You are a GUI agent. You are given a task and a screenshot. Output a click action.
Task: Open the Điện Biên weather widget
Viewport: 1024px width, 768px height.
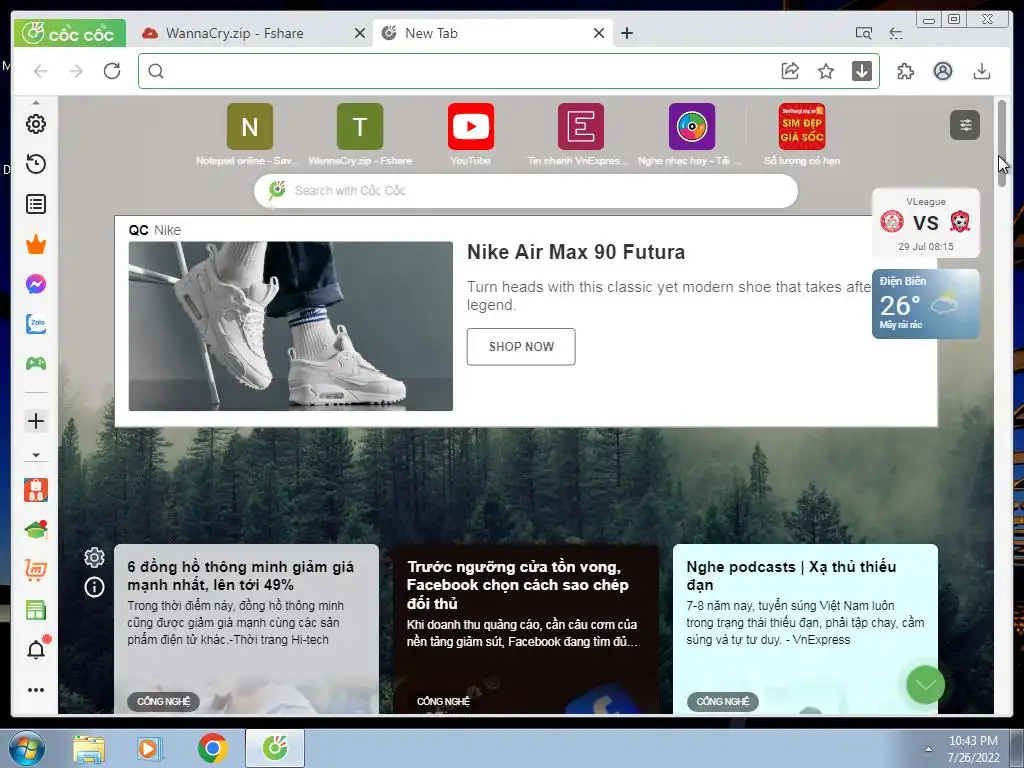(x=925, y=304)
